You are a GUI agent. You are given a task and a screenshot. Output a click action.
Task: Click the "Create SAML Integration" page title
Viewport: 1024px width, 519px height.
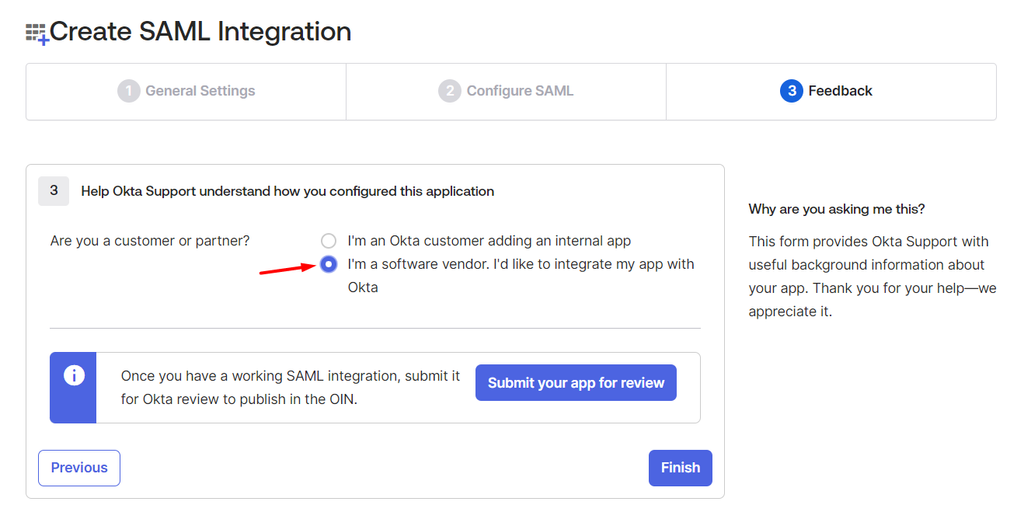(x=200, y=31)
